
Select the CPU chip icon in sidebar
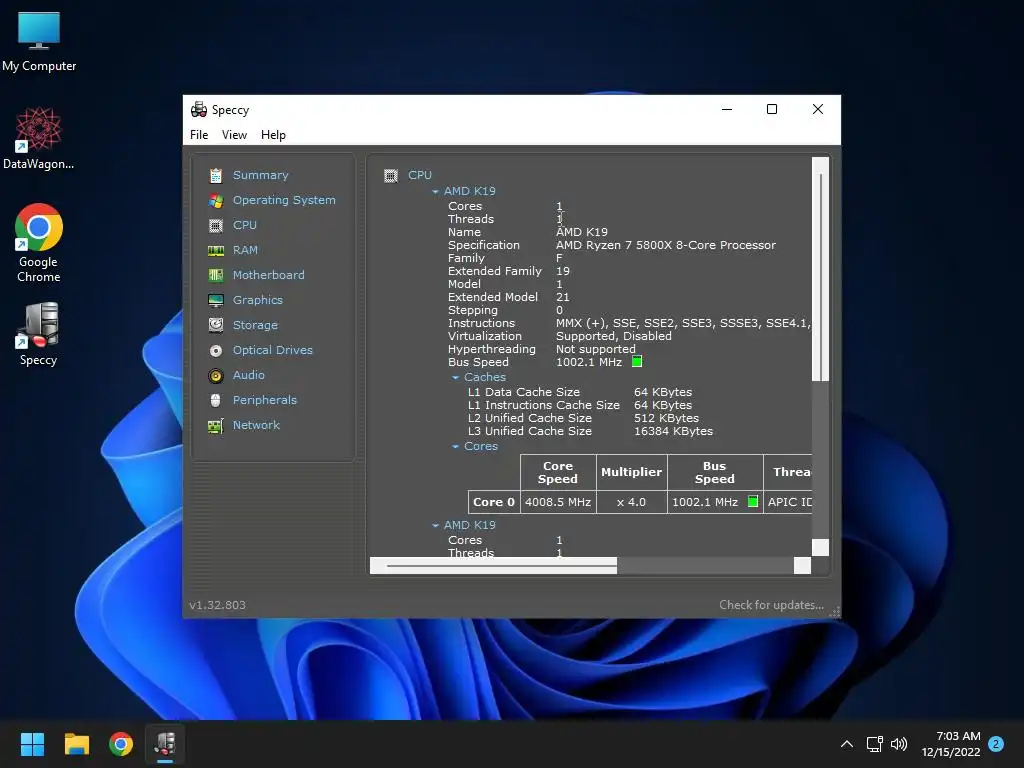coord(216,225)
